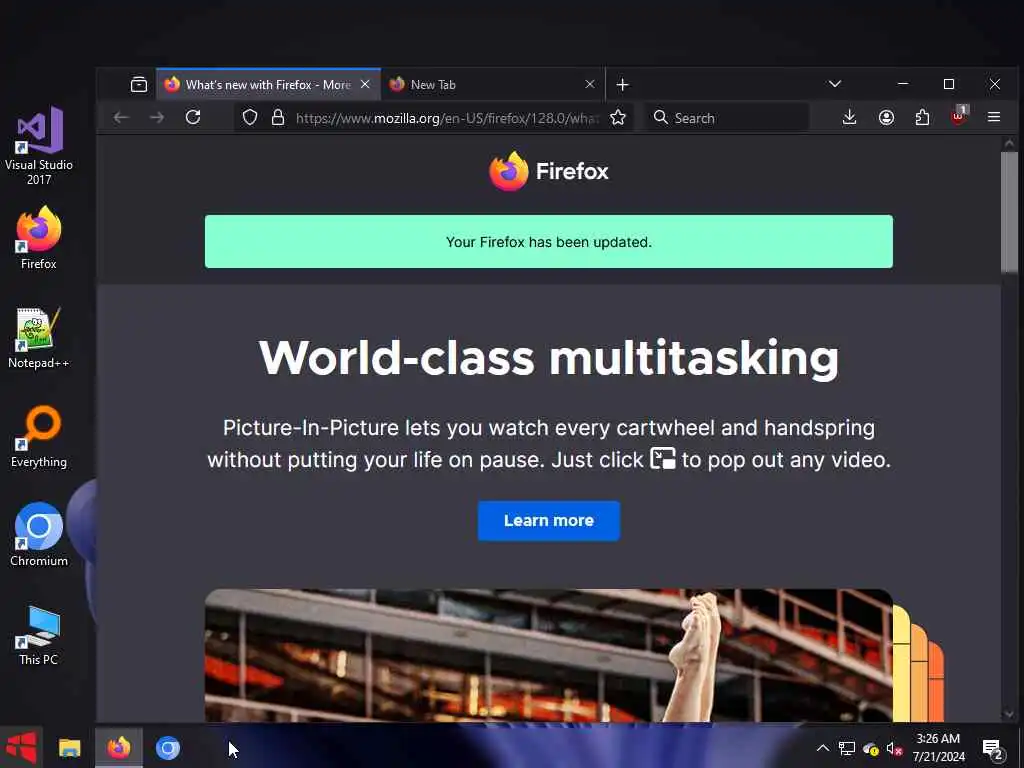Open File Explorer from the taskbar
This screenshot has width=1024, height=768.
pos(70,748)
